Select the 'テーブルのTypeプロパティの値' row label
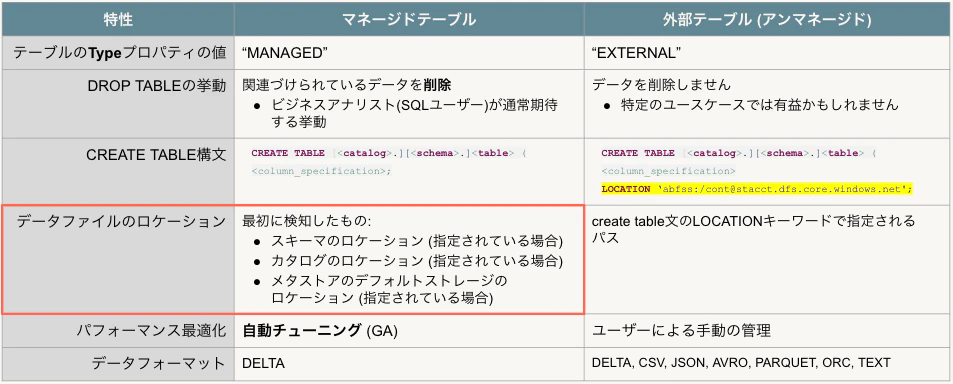The width and height of the screenshot is (953, 384). (119, 53)
